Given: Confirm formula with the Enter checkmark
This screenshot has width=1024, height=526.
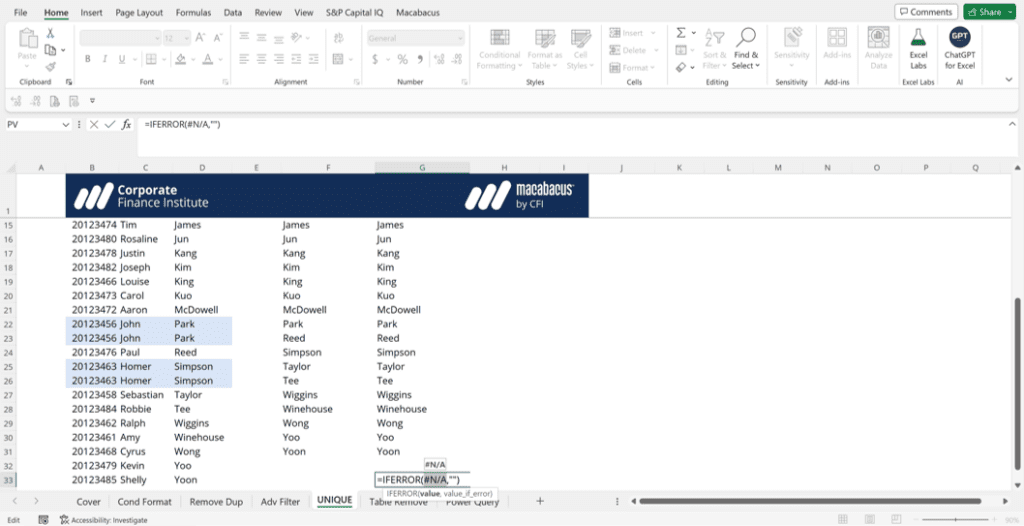Looking at the screenshot, I should pos(110,124).
